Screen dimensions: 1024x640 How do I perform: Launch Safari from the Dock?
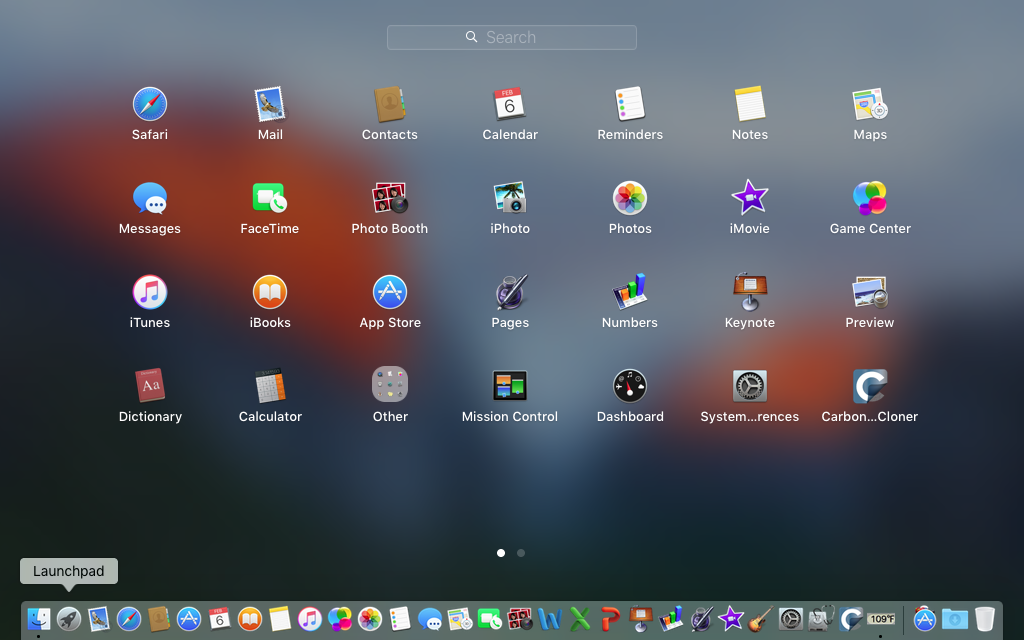click(129, 619)
